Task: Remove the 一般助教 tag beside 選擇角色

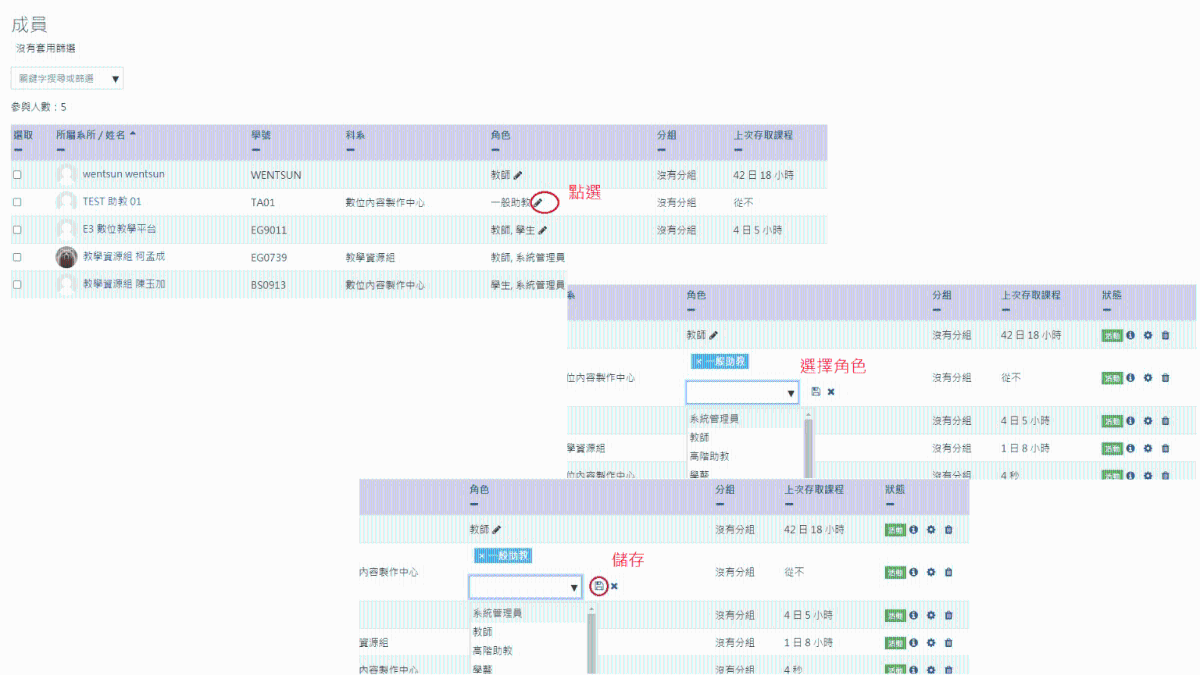Action: pos(699,361)
